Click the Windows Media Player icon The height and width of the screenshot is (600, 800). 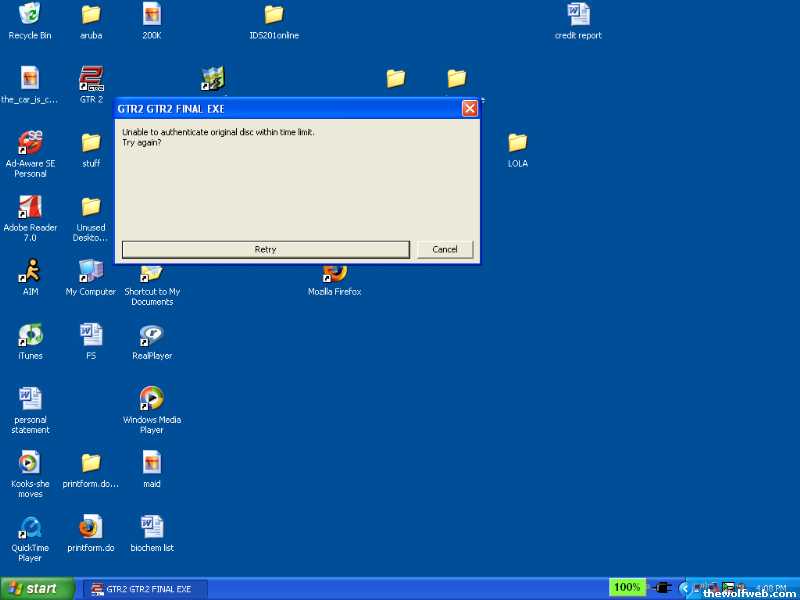coord(151,399)
